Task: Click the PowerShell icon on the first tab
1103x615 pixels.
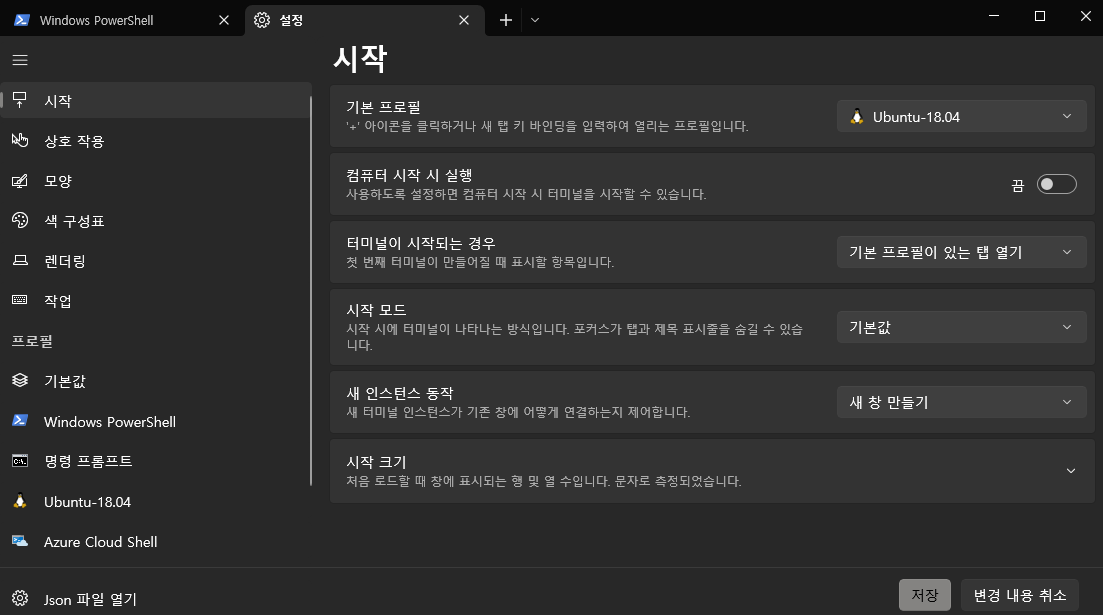Action: point(22,20)
